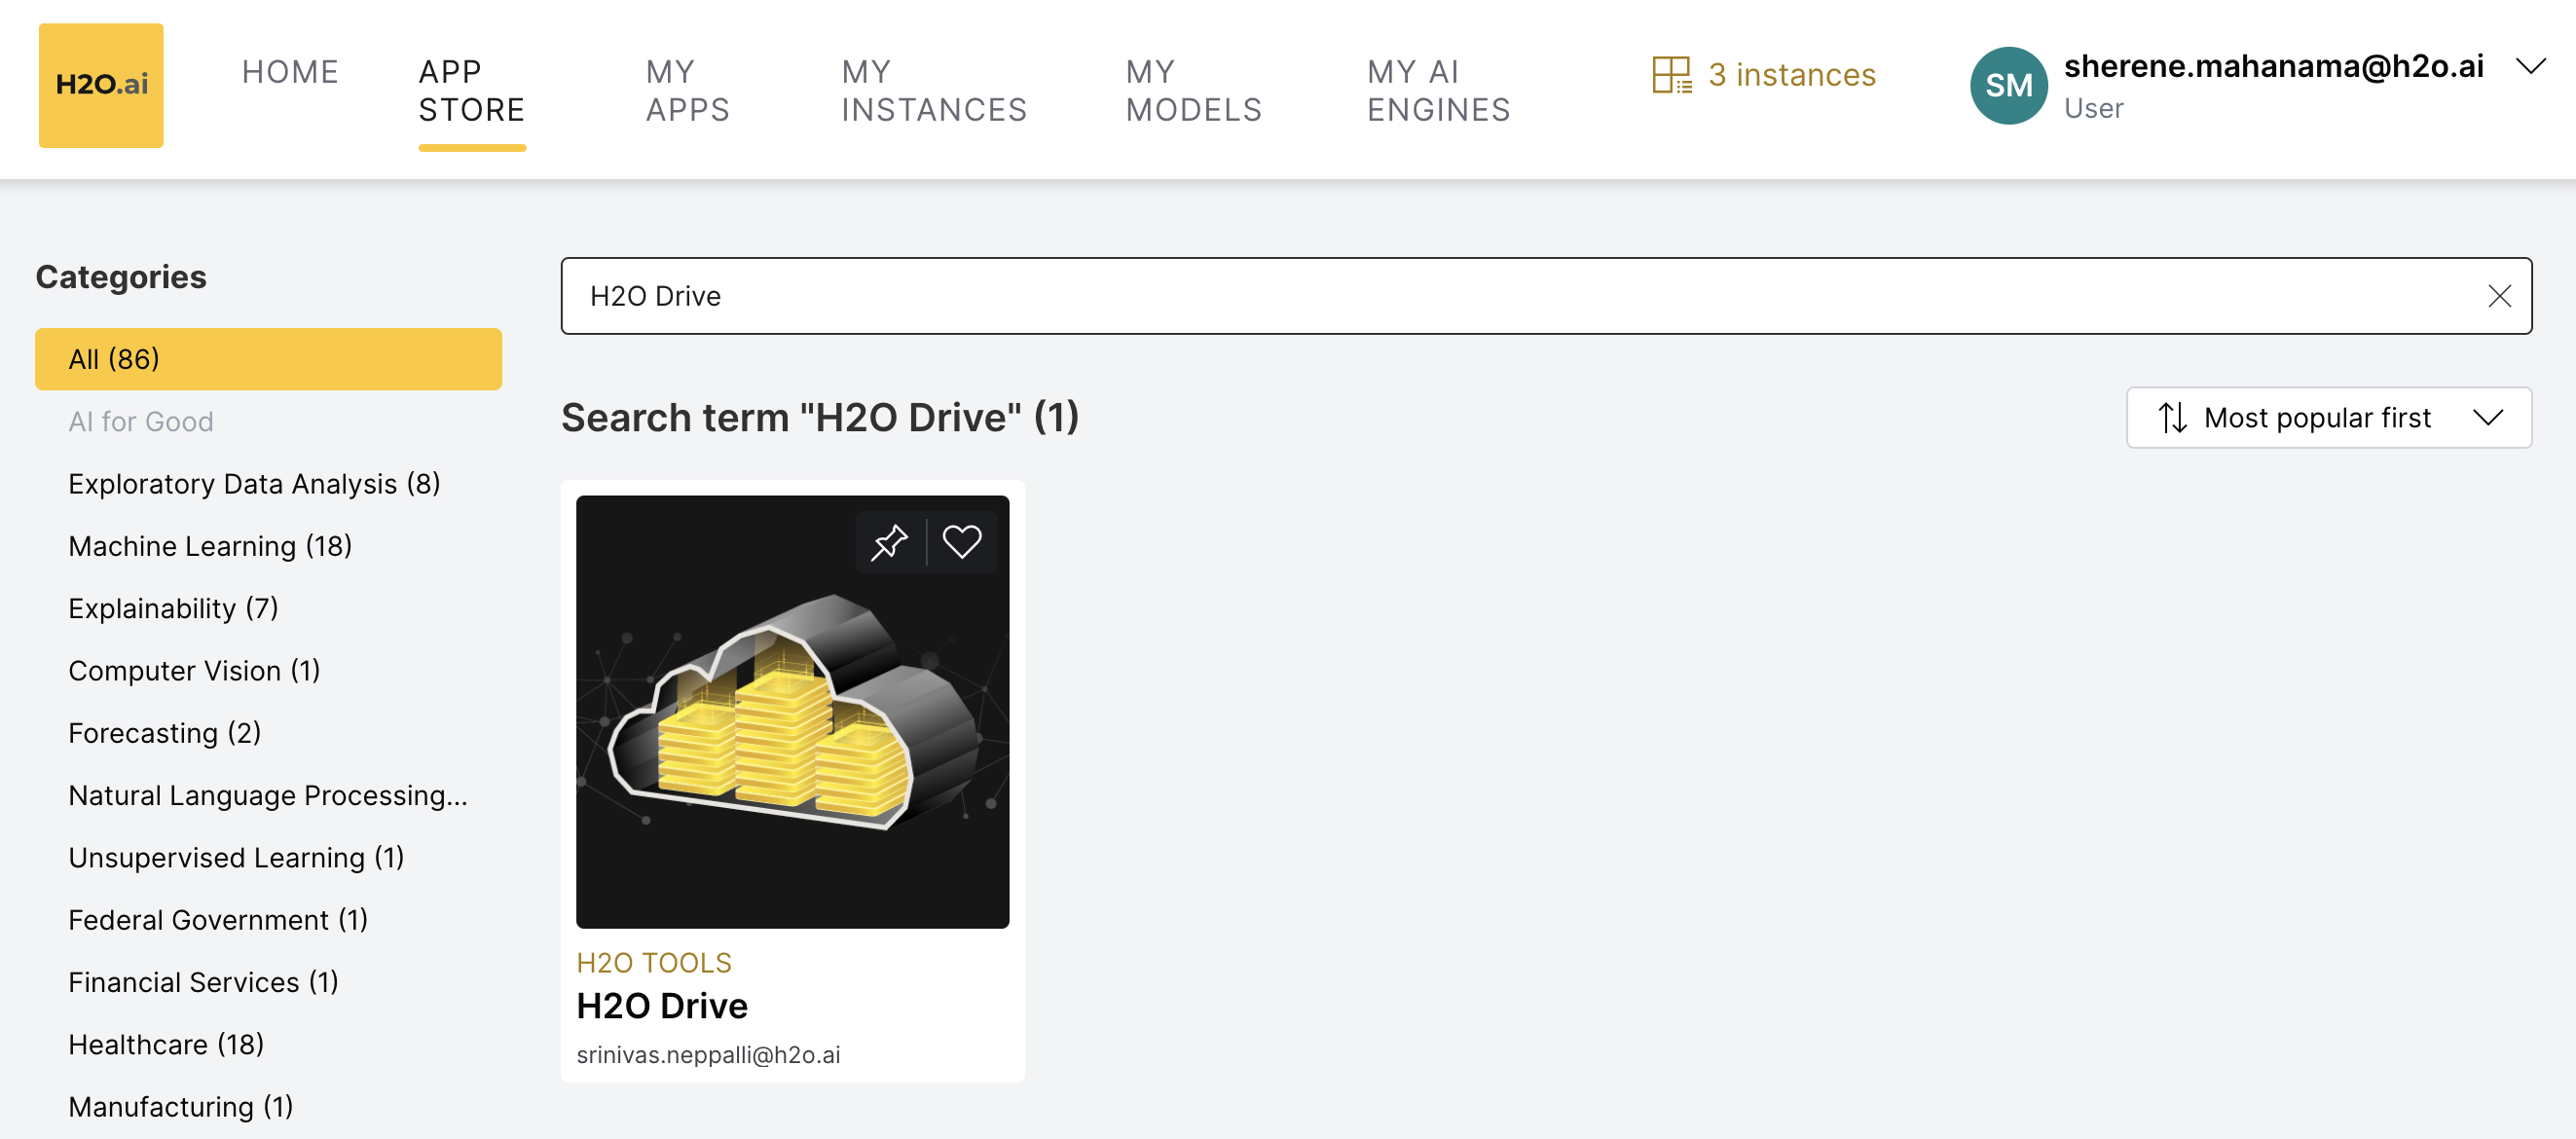Select the Machine Learning category

point(210,546)
